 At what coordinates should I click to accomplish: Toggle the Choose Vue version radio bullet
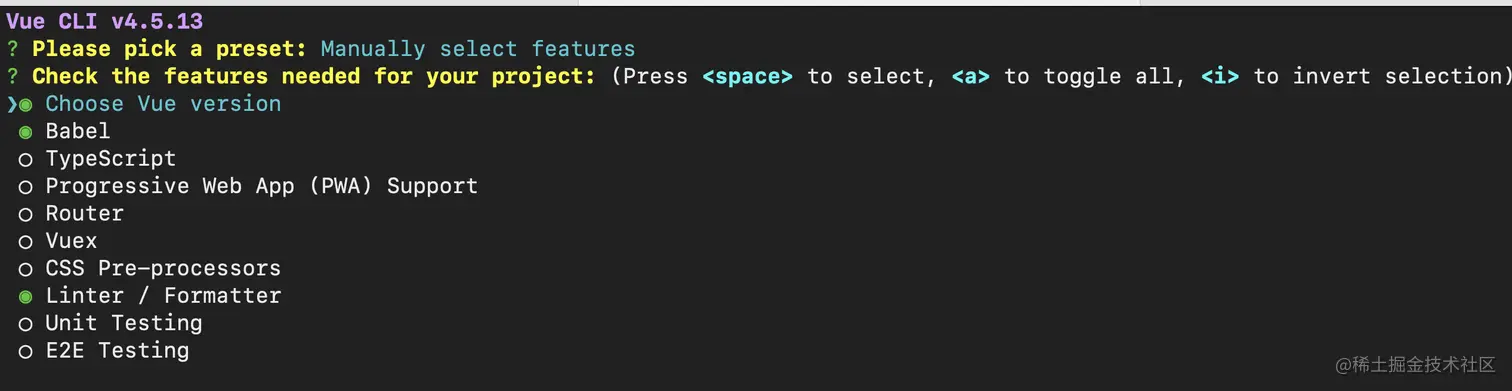25,104
